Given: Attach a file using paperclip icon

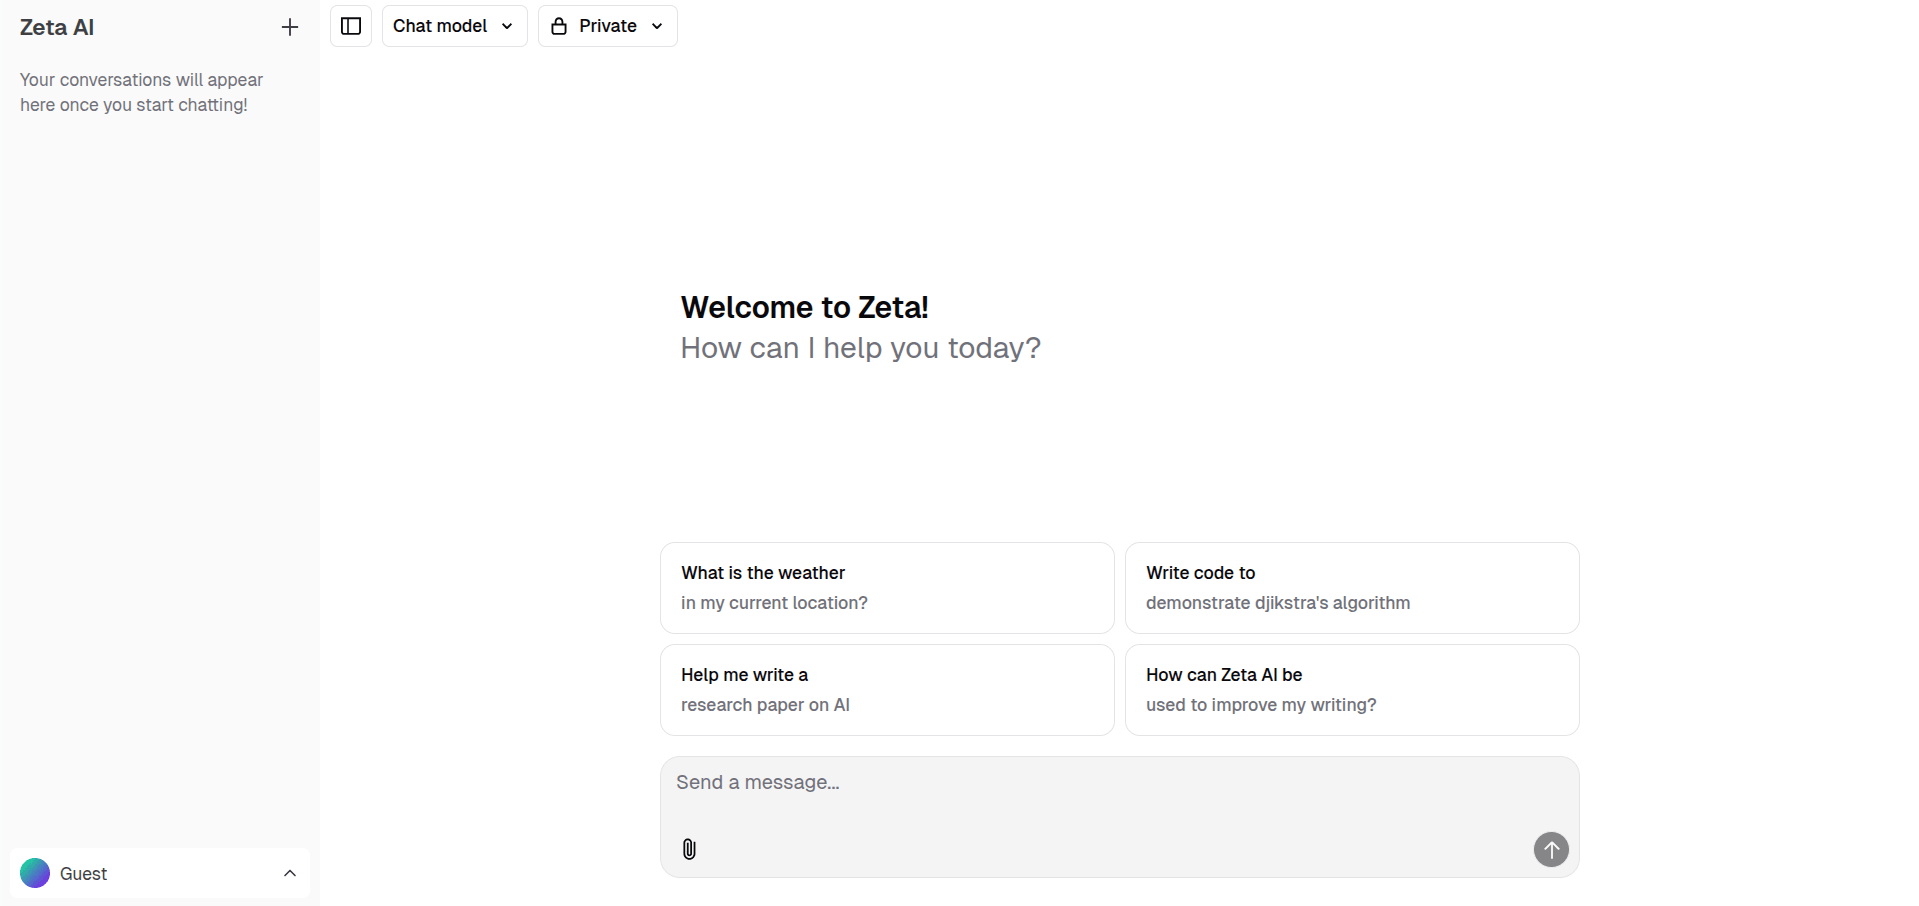Looking at the screenshot, I should pos(689,849).
